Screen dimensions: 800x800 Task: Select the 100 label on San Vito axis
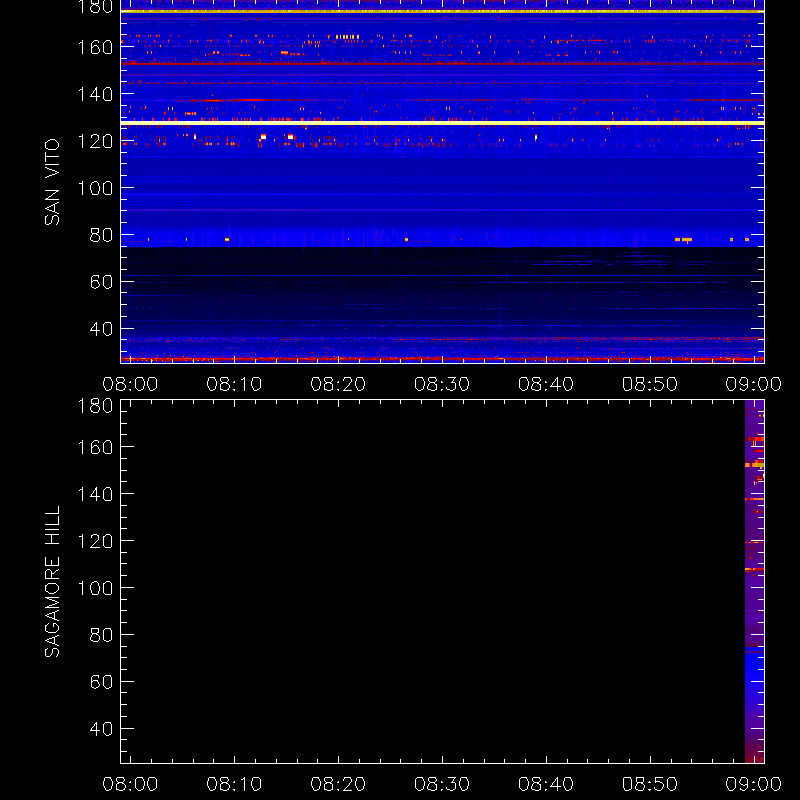point(95,188)
